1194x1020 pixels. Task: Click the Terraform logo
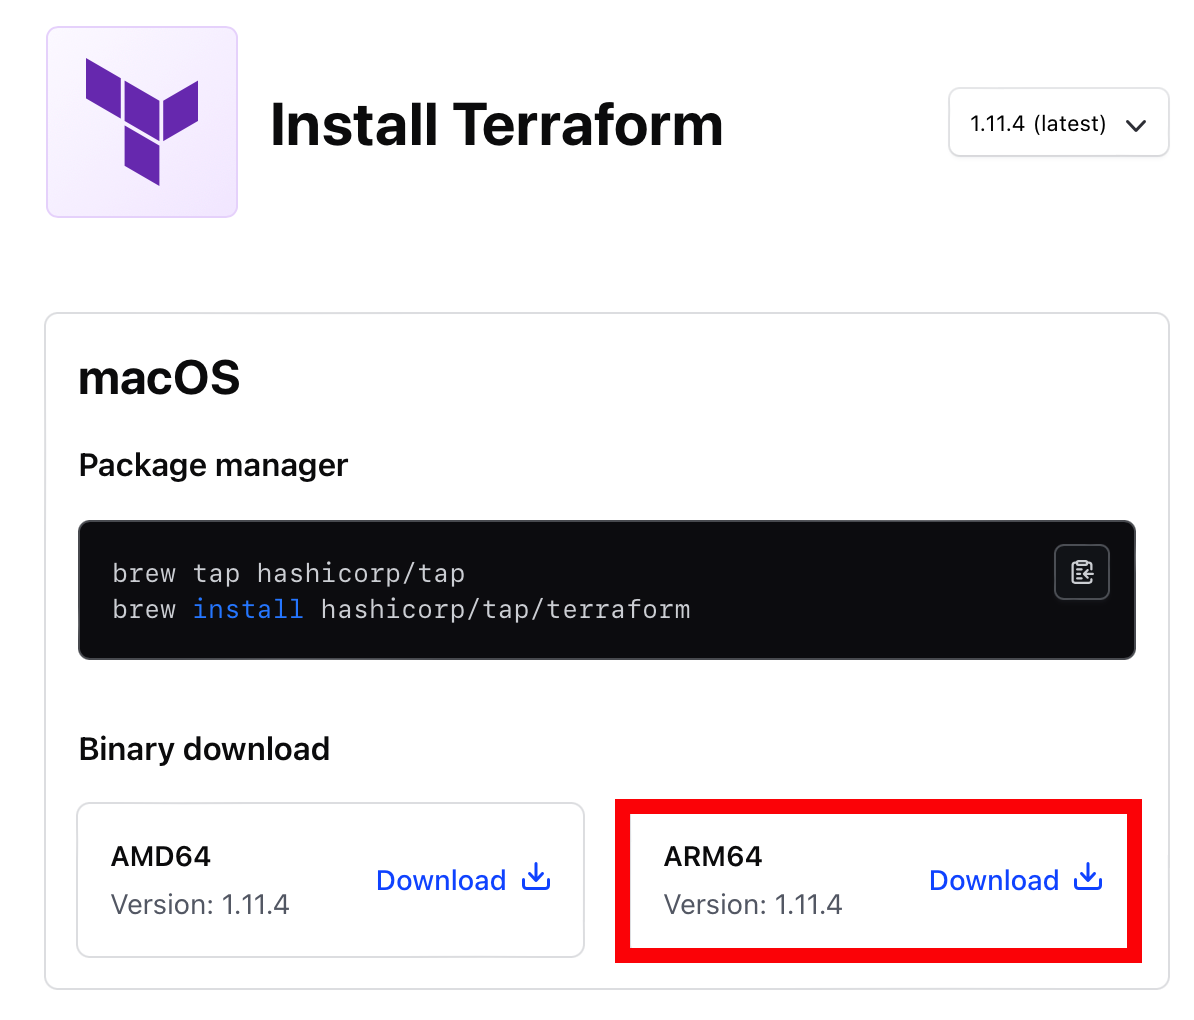pos(142,122)
